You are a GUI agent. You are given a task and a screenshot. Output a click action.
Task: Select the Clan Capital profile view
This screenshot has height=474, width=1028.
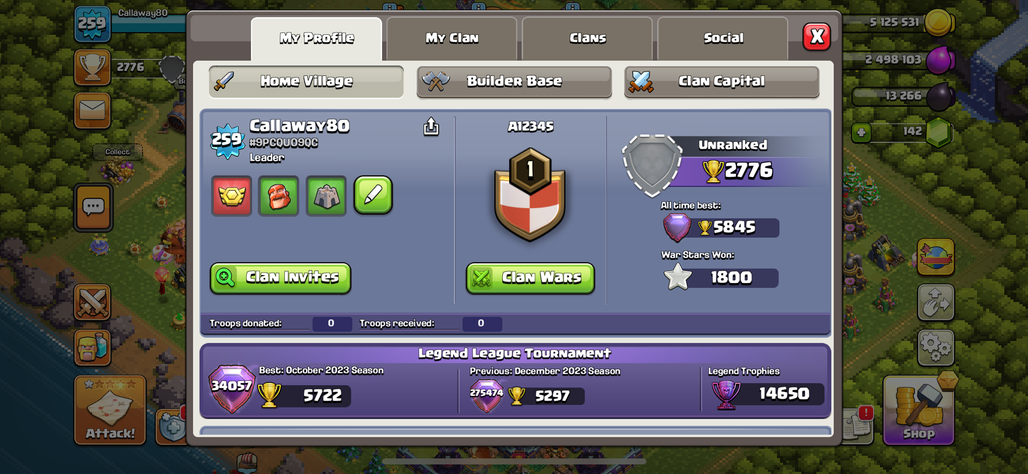coord(721,82)
